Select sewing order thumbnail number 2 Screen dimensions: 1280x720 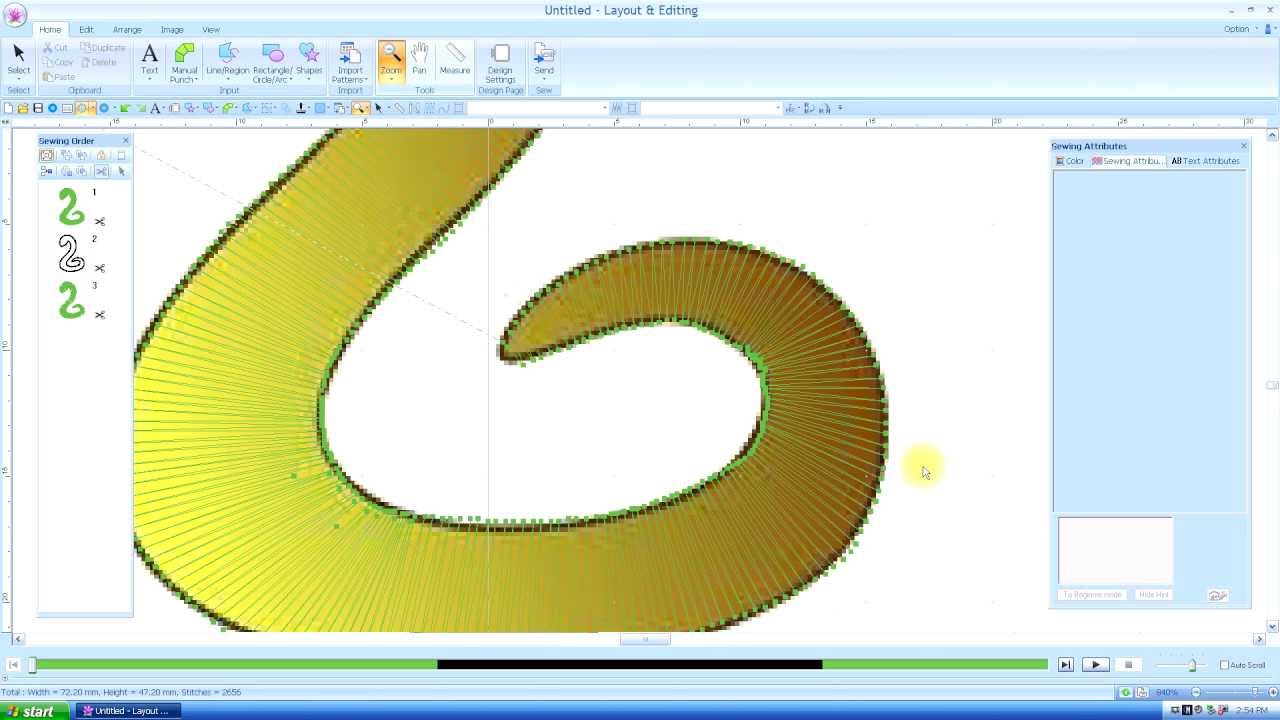tap(71, 254)
